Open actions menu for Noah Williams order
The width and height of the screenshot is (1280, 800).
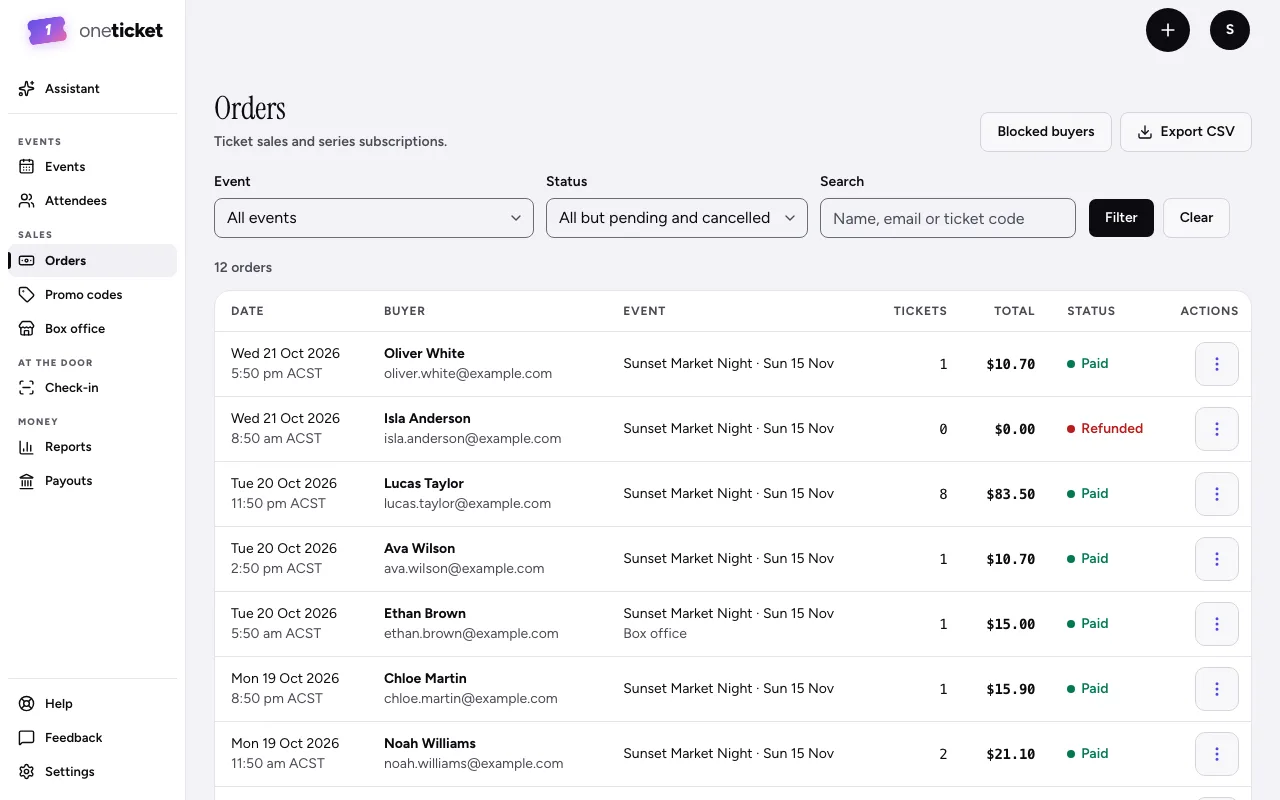tap(1217, 754)
